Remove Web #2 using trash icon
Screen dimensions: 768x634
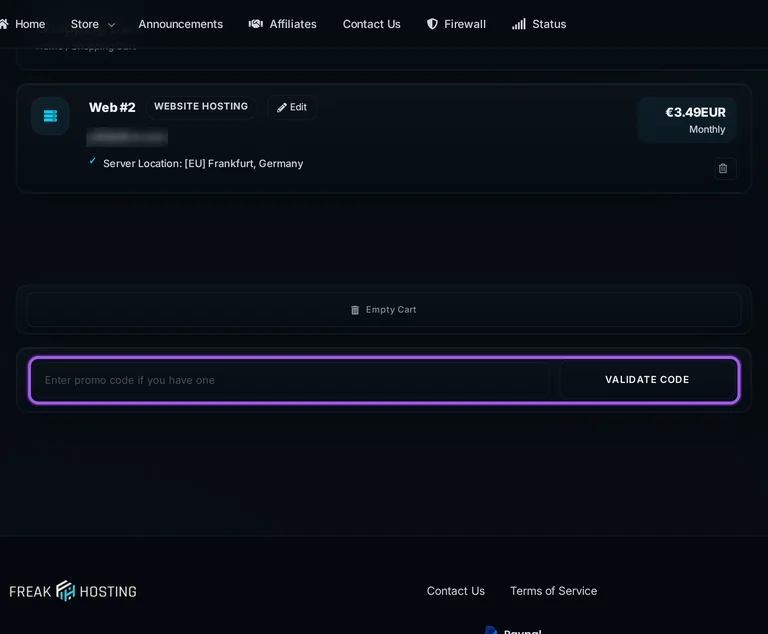point(723,169)
